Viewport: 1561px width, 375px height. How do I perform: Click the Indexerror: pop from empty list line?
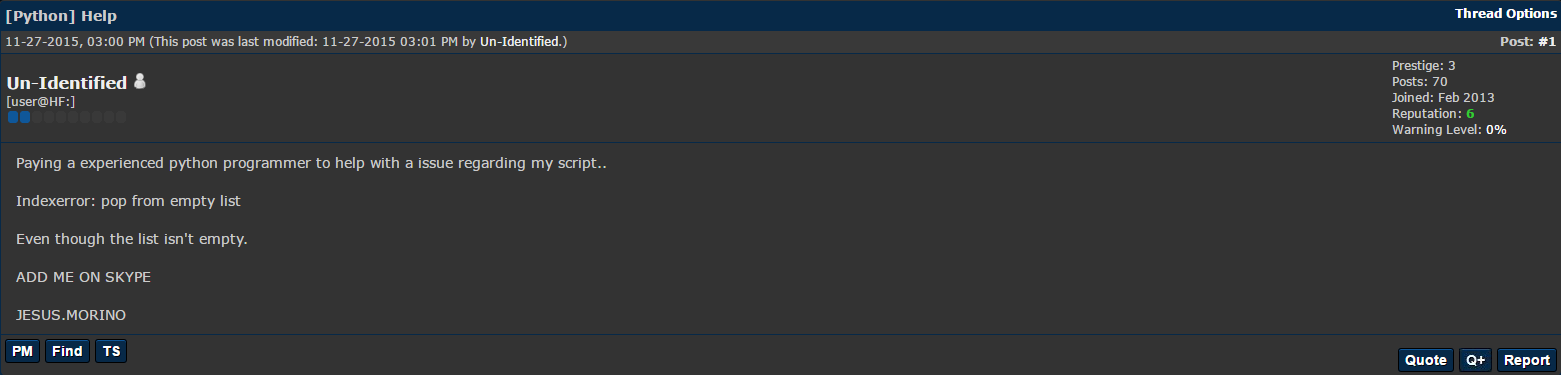coord(129,201)
